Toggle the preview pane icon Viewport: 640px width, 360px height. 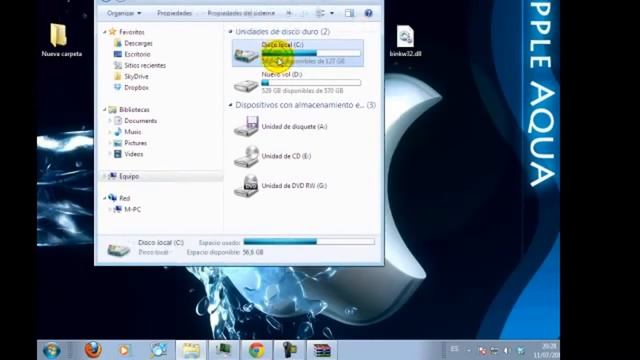(x=349, y=13)
